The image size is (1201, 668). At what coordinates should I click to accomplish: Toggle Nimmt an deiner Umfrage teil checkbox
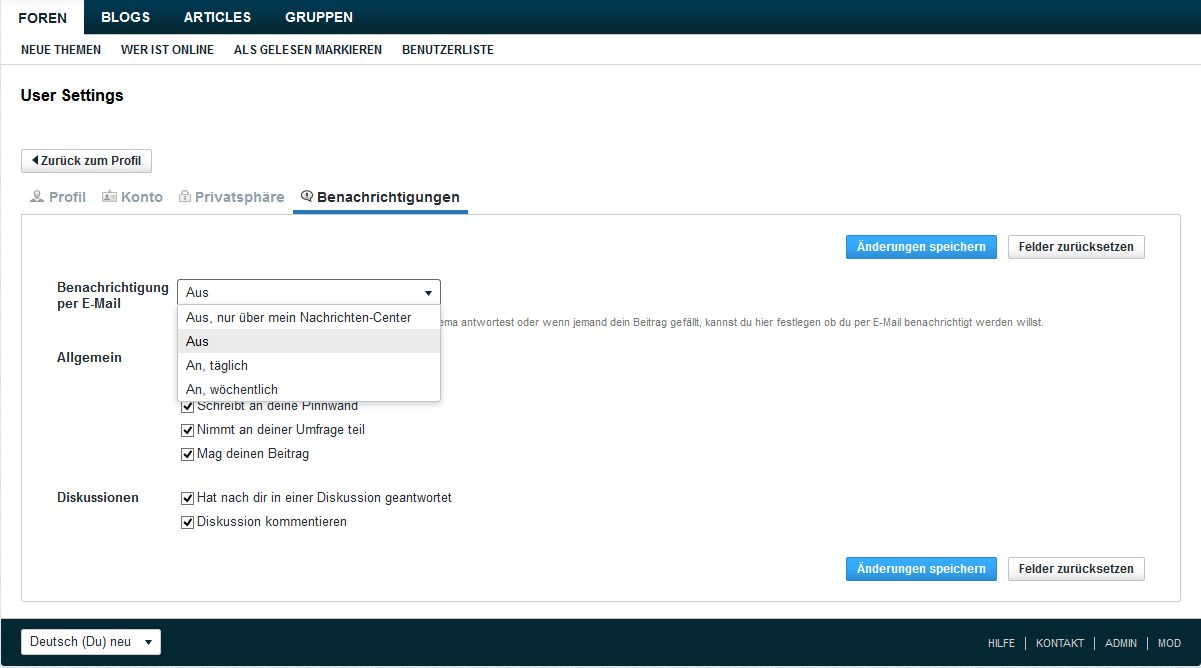[x=187, y=430]
